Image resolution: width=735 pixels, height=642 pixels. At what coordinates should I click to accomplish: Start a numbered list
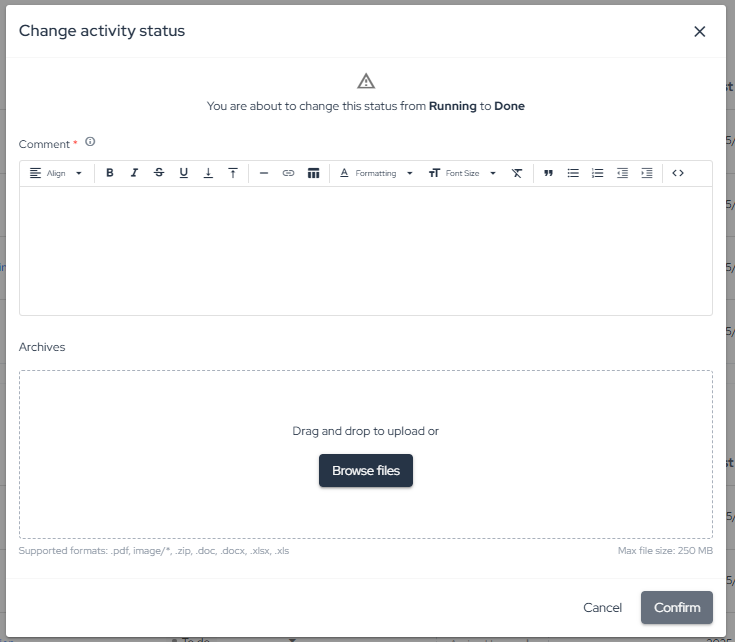click(598, 173)
